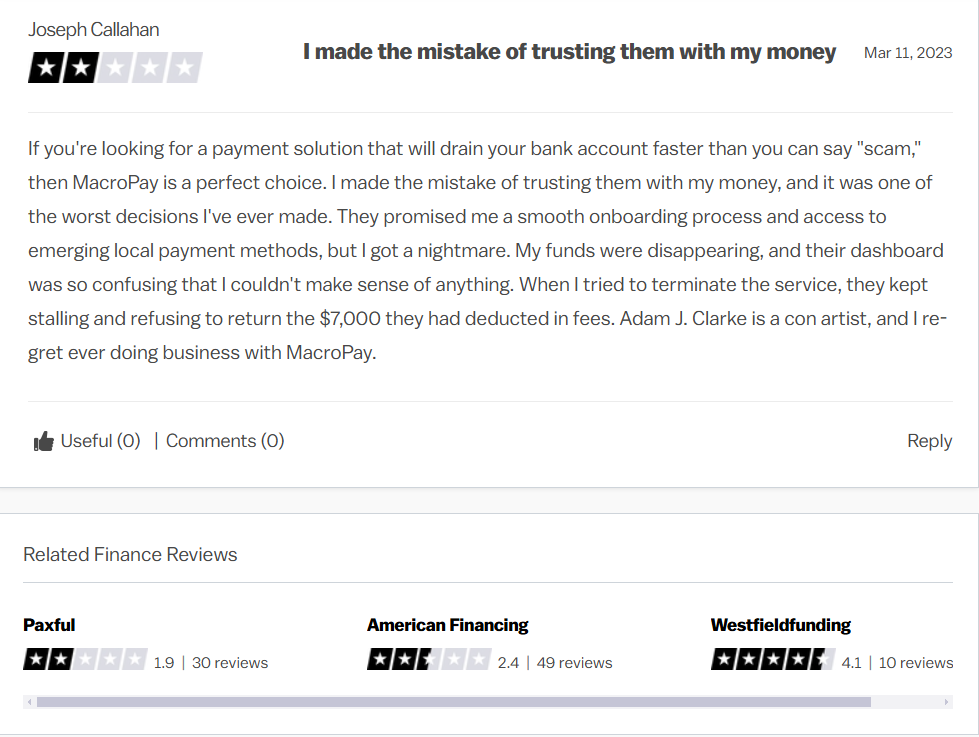Click Joseph Callahan's two-star rating
979x737 pixels.
click(115, 67)
